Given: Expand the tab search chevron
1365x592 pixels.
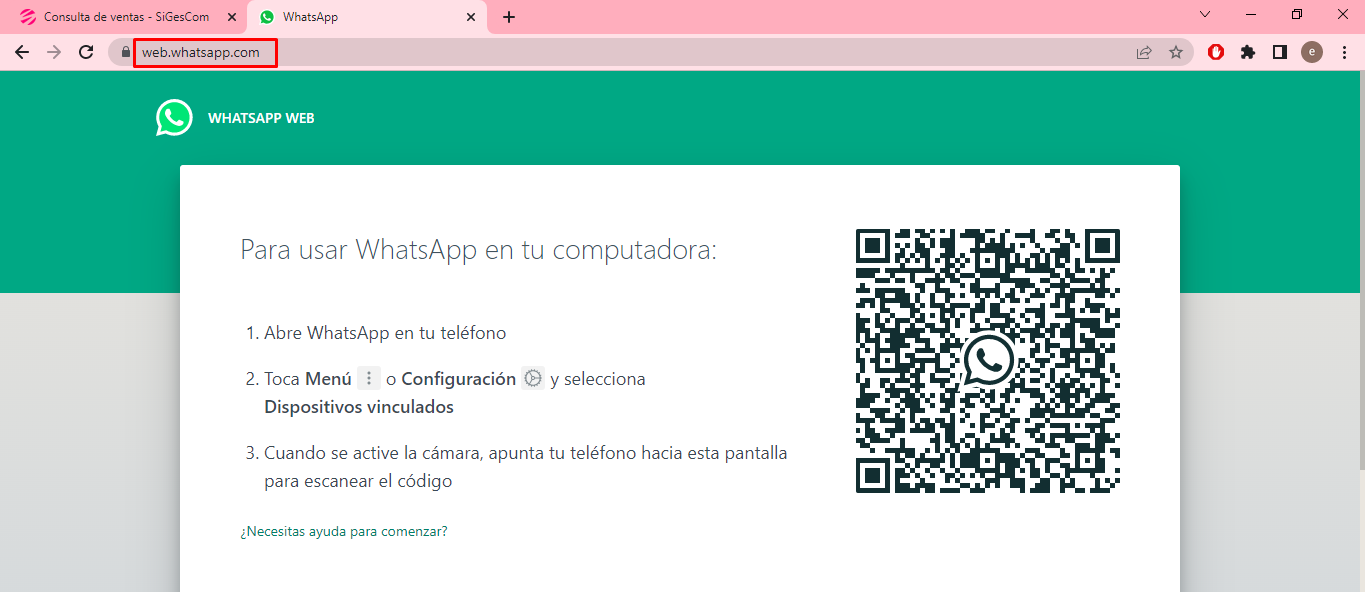Looking at the screenshot, I should tap(1205, 15).
